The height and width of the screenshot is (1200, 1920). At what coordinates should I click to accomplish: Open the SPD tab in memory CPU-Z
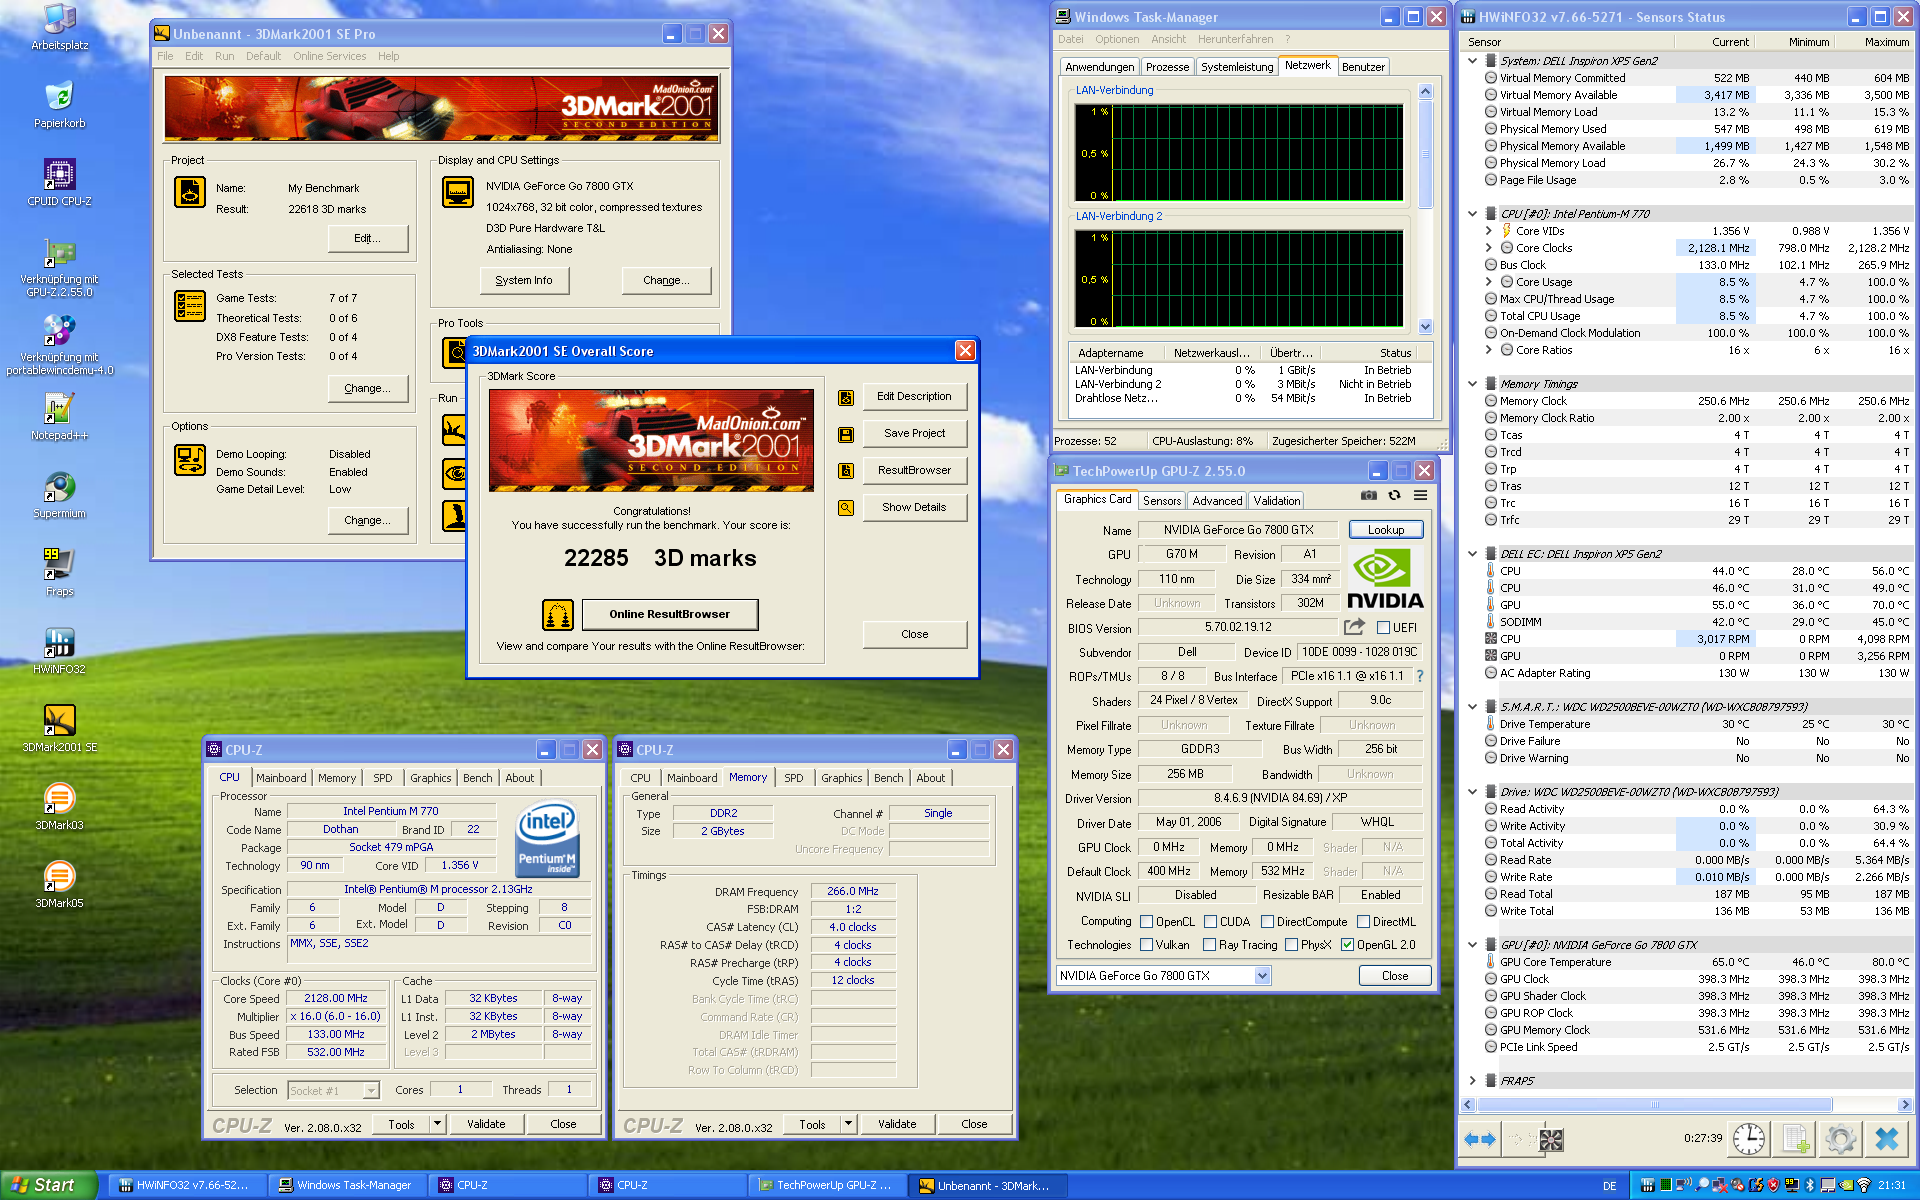click(x=793, y=778)
